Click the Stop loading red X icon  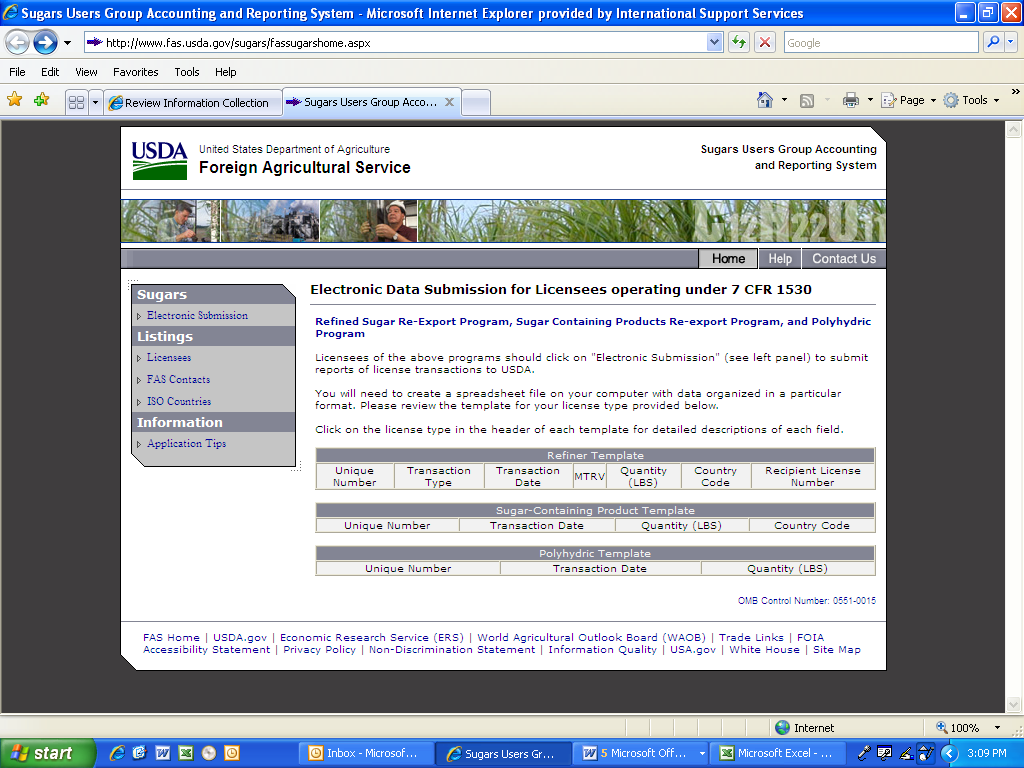coord(765,43)
